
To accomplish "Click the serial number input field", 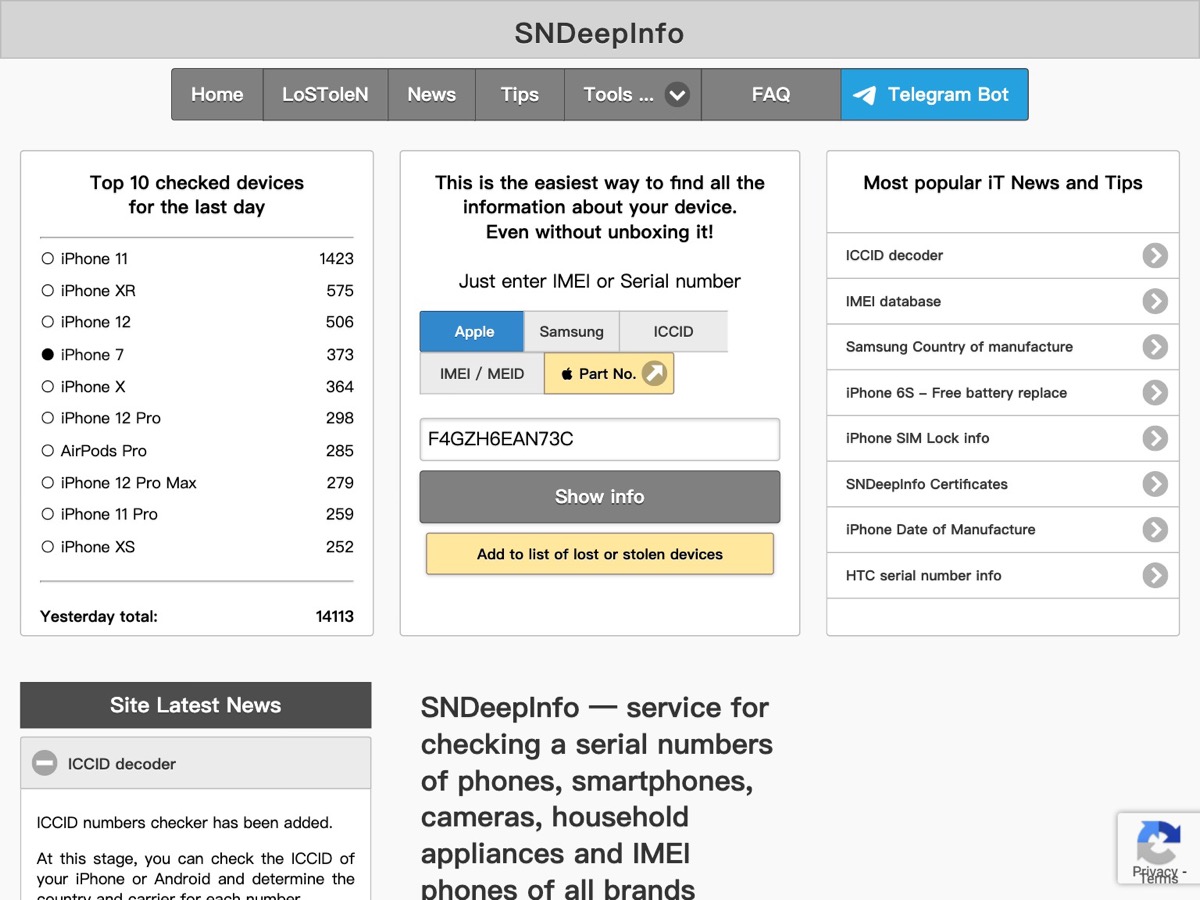I will click(600, 439).
